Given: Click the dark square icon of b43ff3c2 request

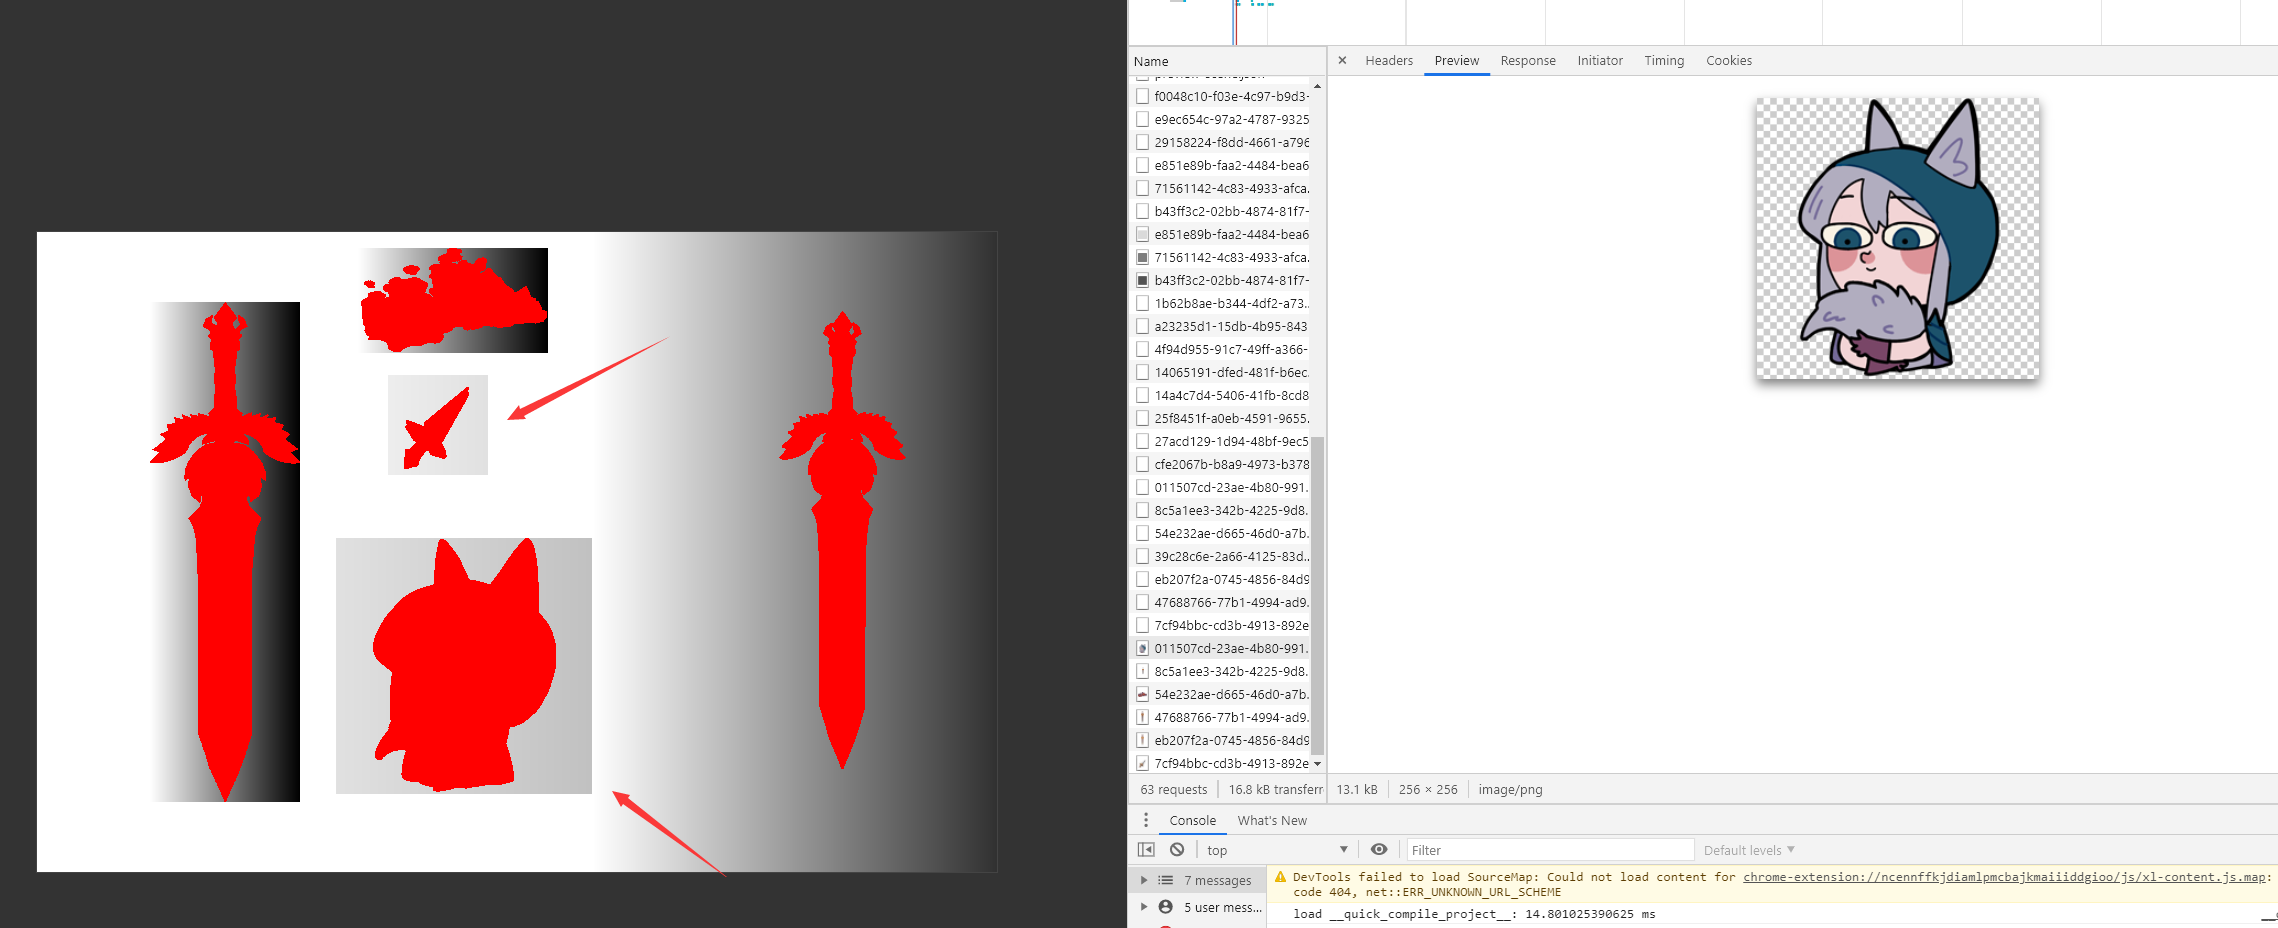Looking at the screenshot, I should tap(1142, 280).
